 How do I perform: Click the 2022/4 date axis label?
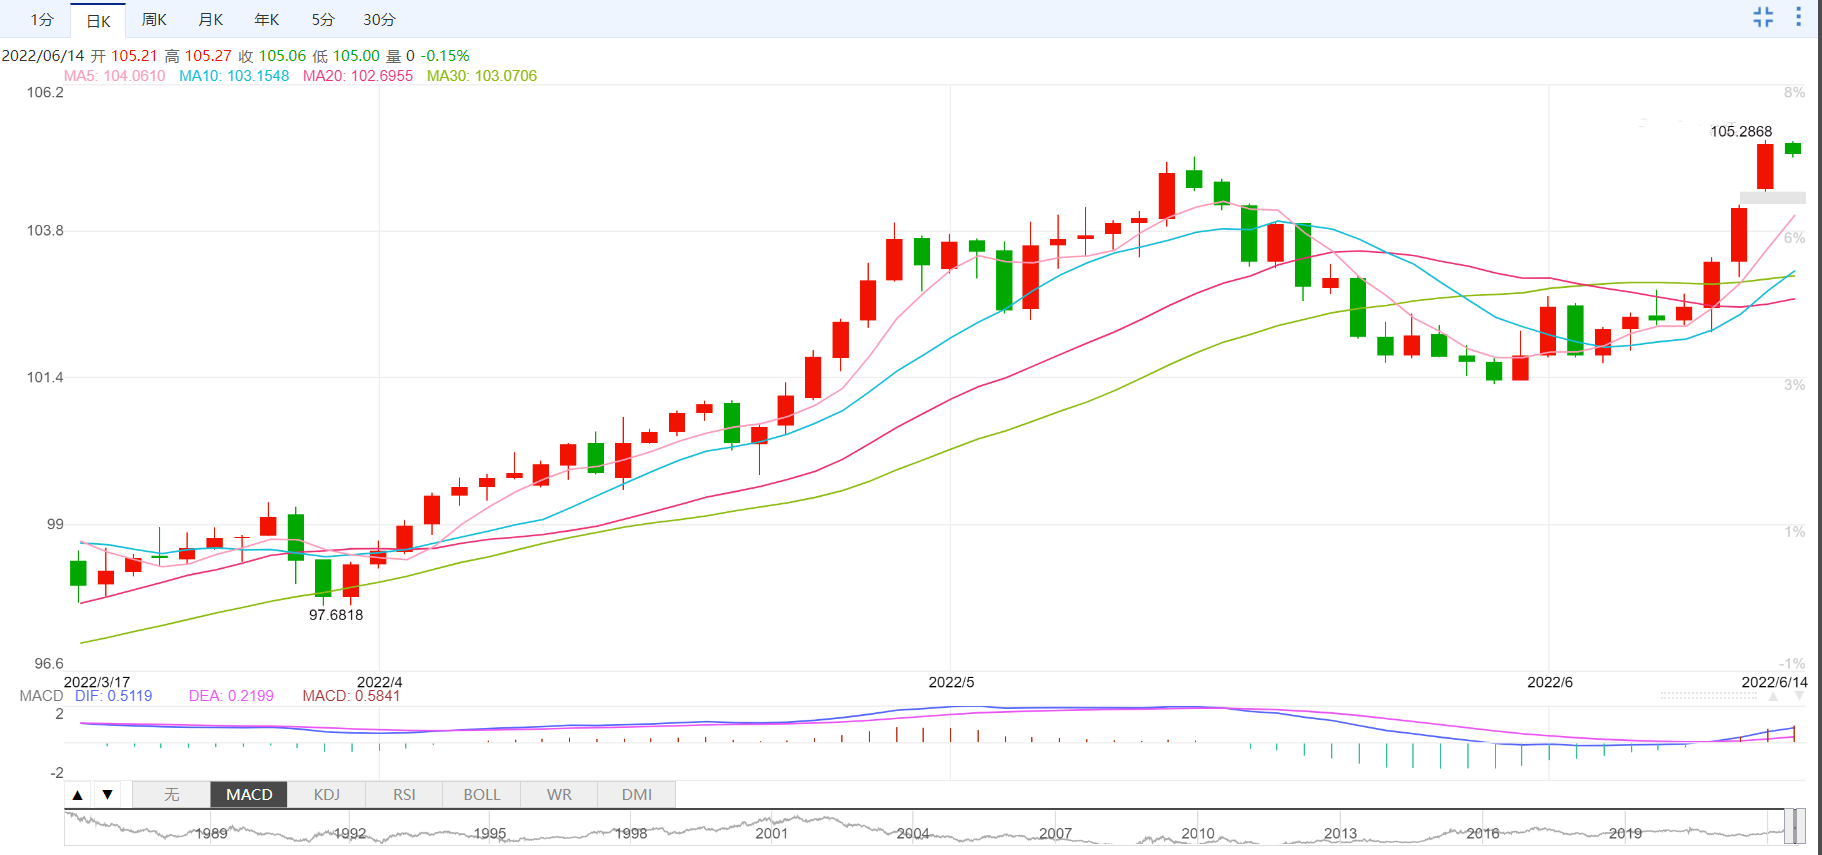click(x=380, y=682)
